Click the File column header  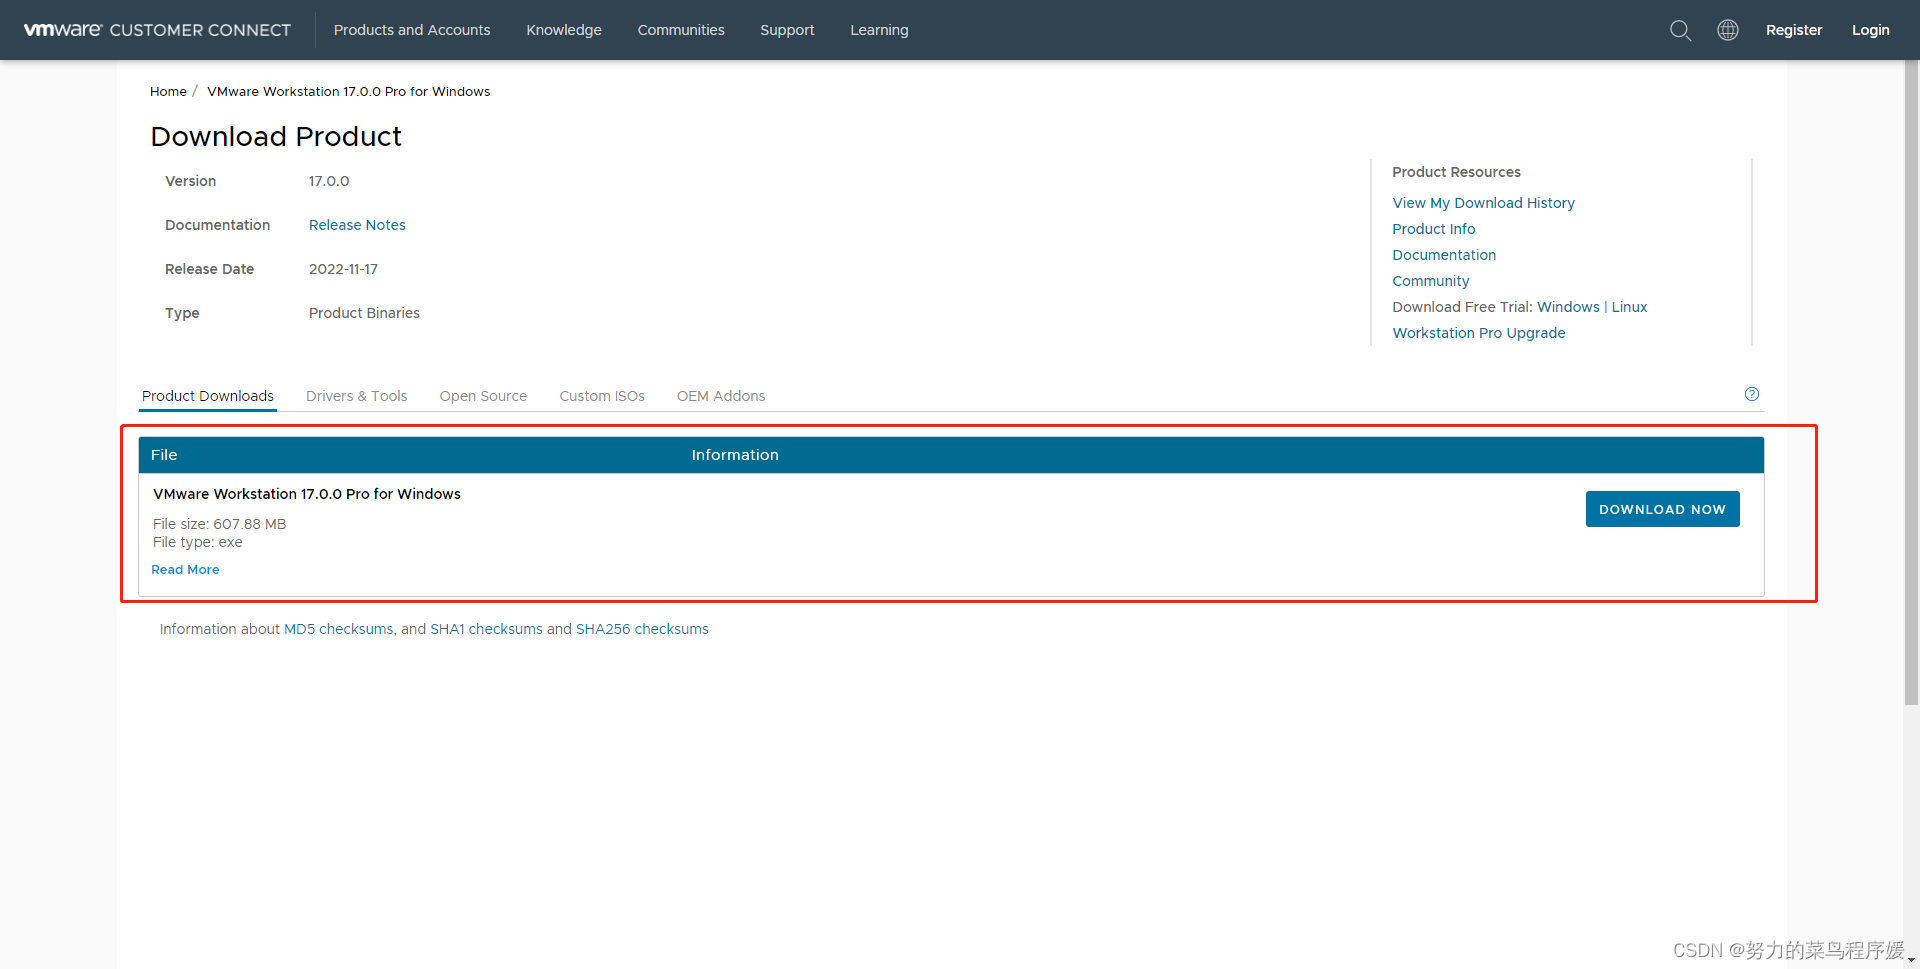point(164,455)
